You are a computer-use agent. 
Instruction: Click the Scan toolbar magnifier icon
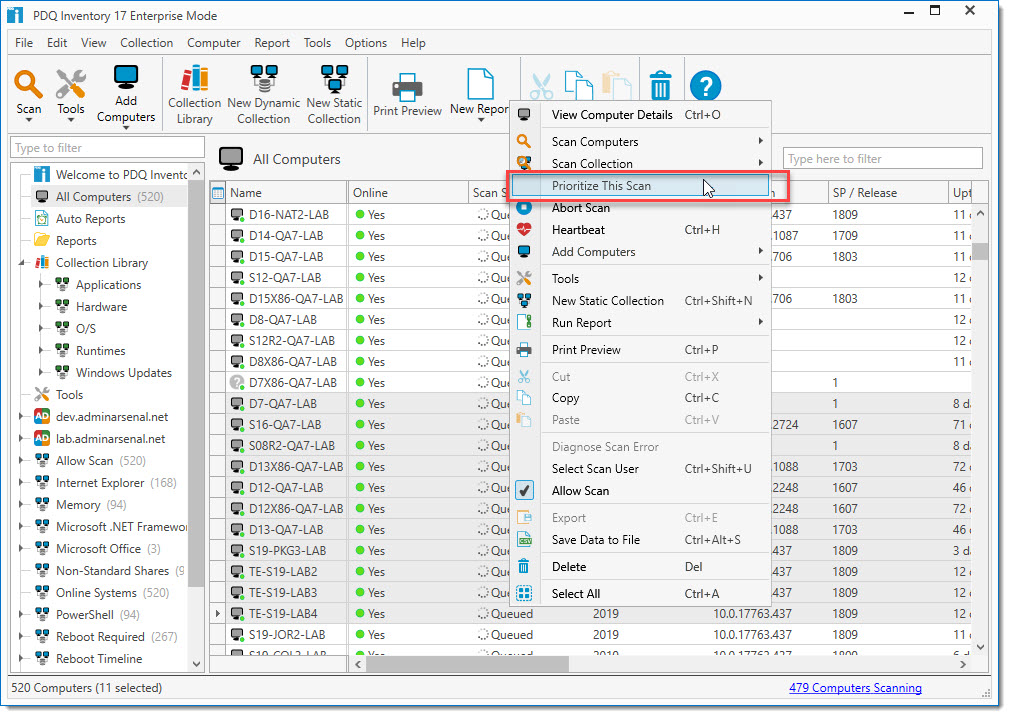28,84
